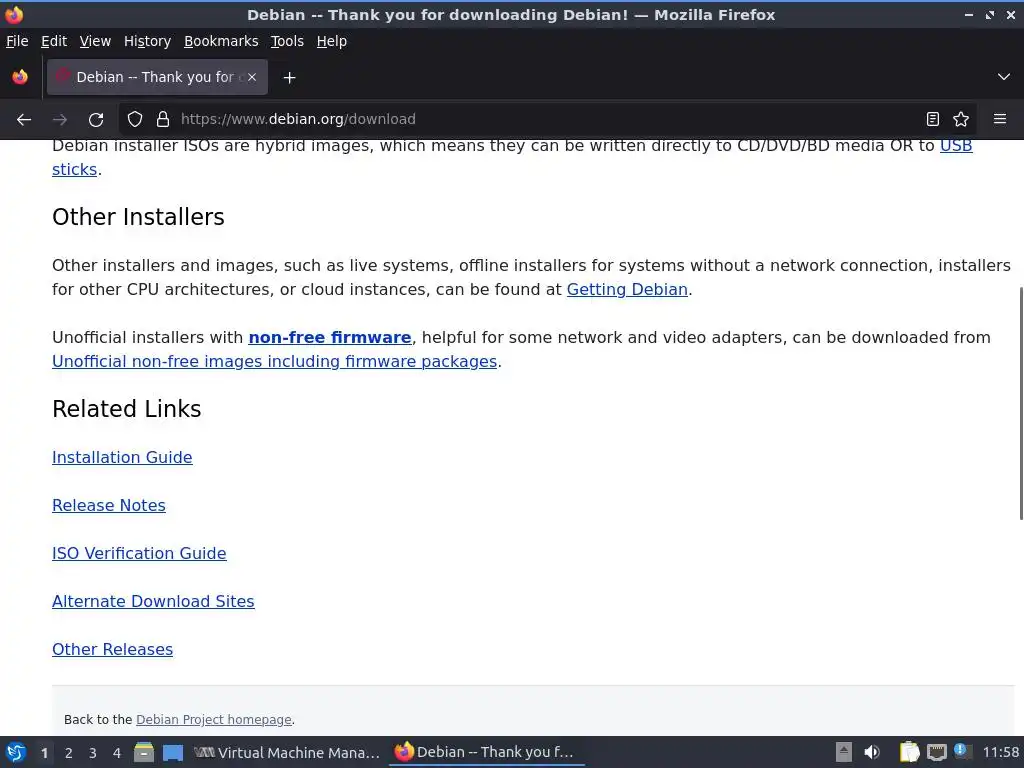Open the History menu
Image resolution: width=1024 pixels, height=768 pixels.
[x=147, y=41]
